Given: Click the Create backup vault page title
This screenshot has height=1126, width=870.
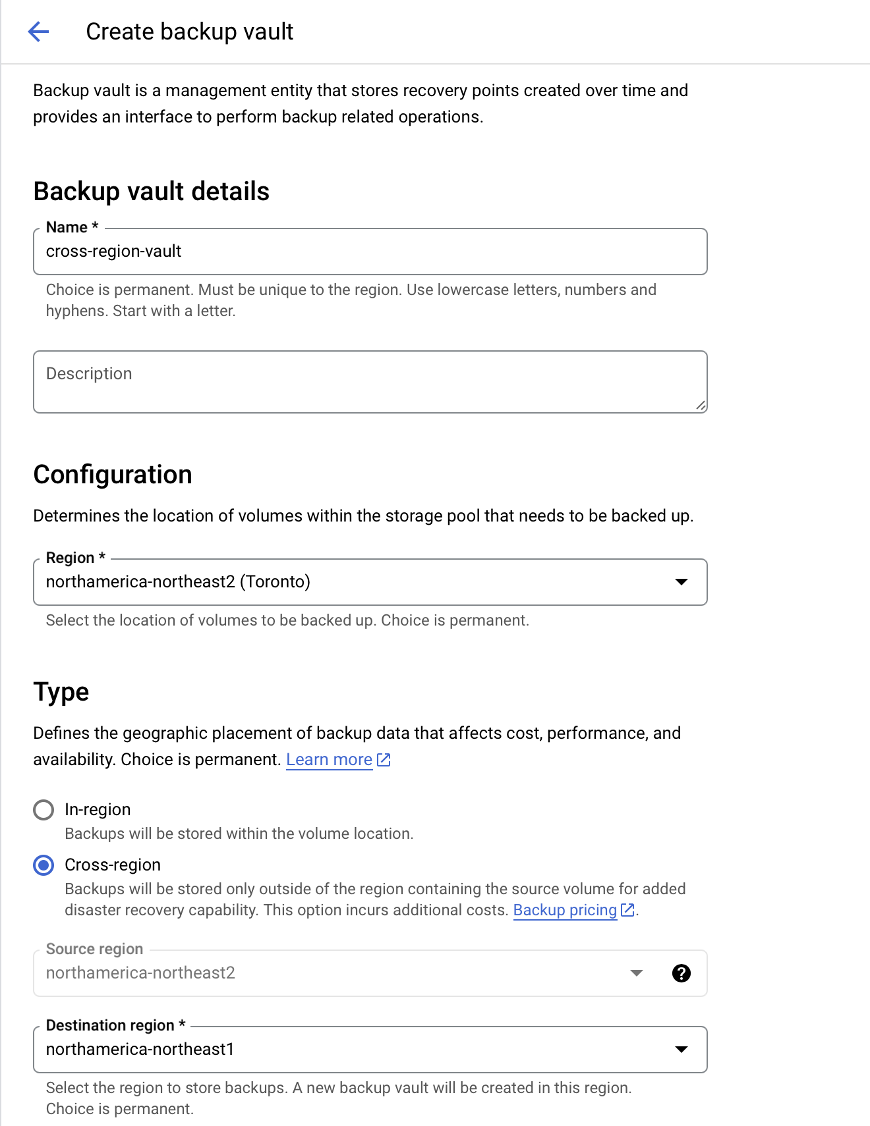Looking at the screenshot, I should pos(190,32).
